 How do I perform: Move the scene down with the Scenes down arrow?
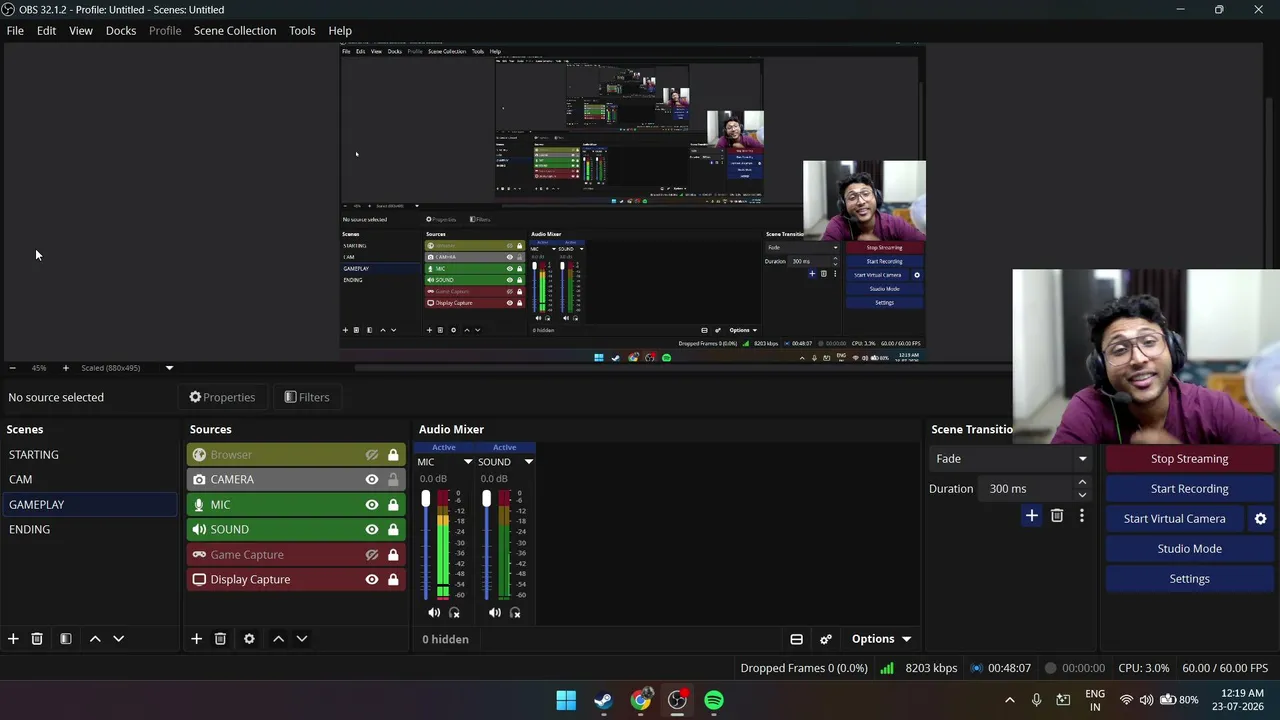[x=118, y=639]
